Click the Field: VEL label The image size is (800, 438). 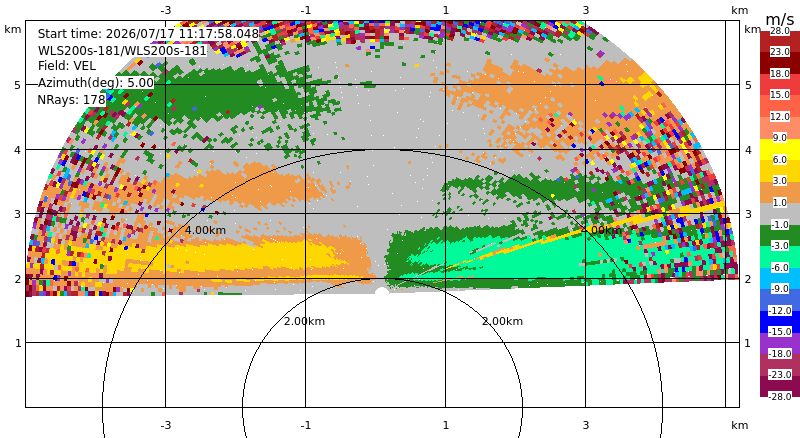[67, 66]
